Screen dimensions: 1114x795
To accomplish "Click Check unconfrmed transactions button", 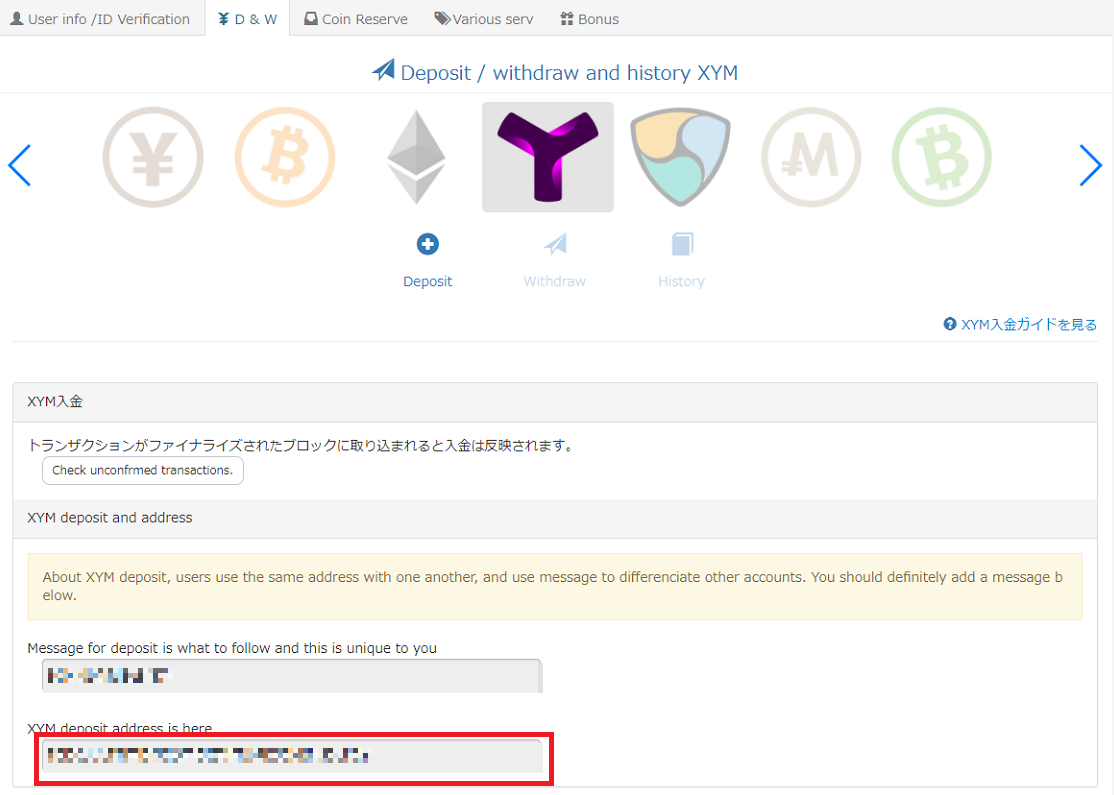I will (143, 470).
